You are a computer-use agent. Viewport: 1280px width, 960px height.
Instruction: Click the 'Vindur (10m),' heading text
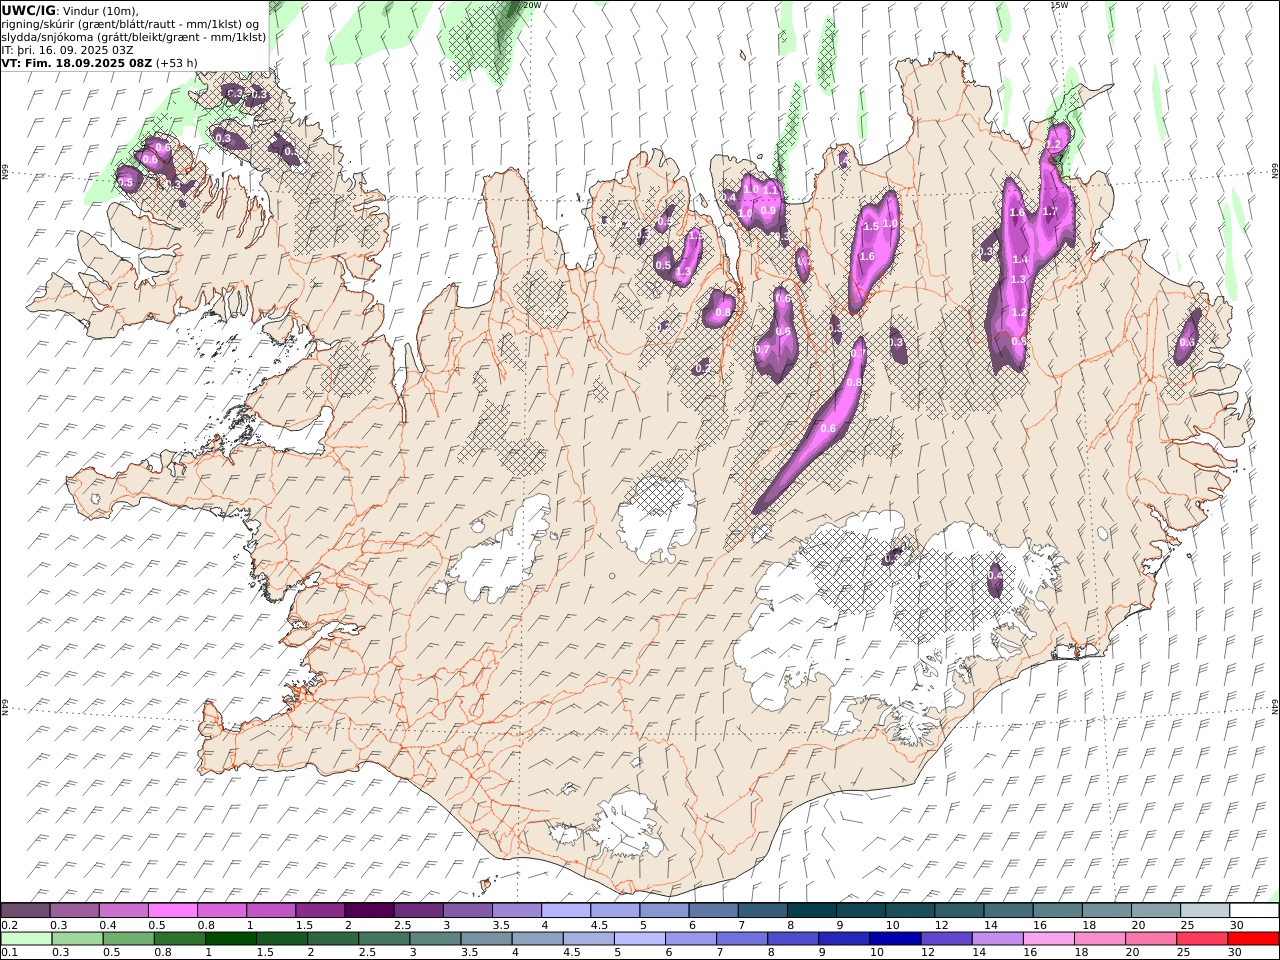[101, 11]
